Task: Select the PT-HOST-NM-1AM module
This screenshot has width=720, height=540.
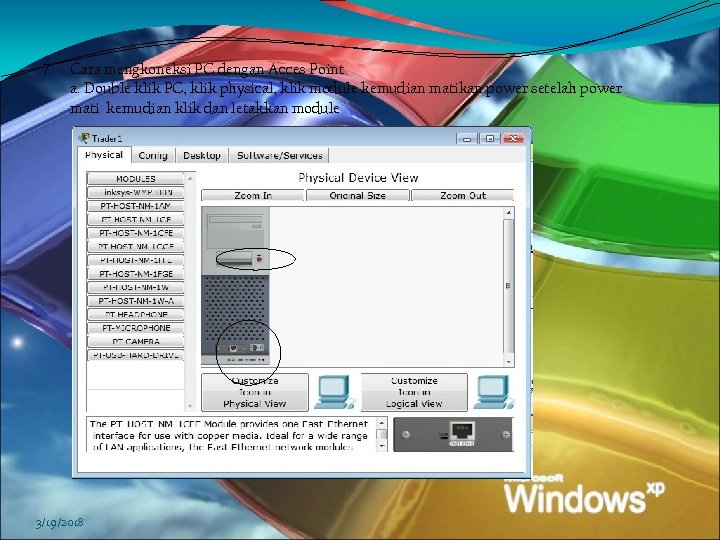Action: [x=135, y=206]
